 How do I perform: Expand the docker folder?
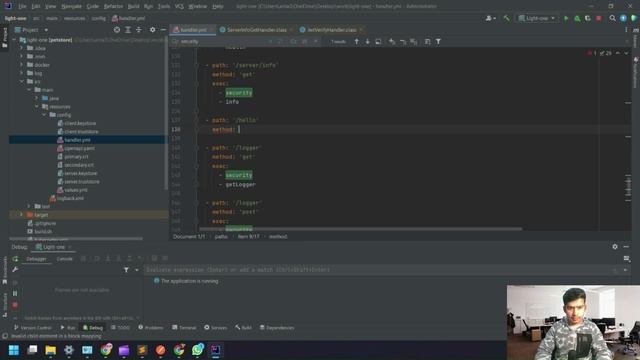click(22, 65)
